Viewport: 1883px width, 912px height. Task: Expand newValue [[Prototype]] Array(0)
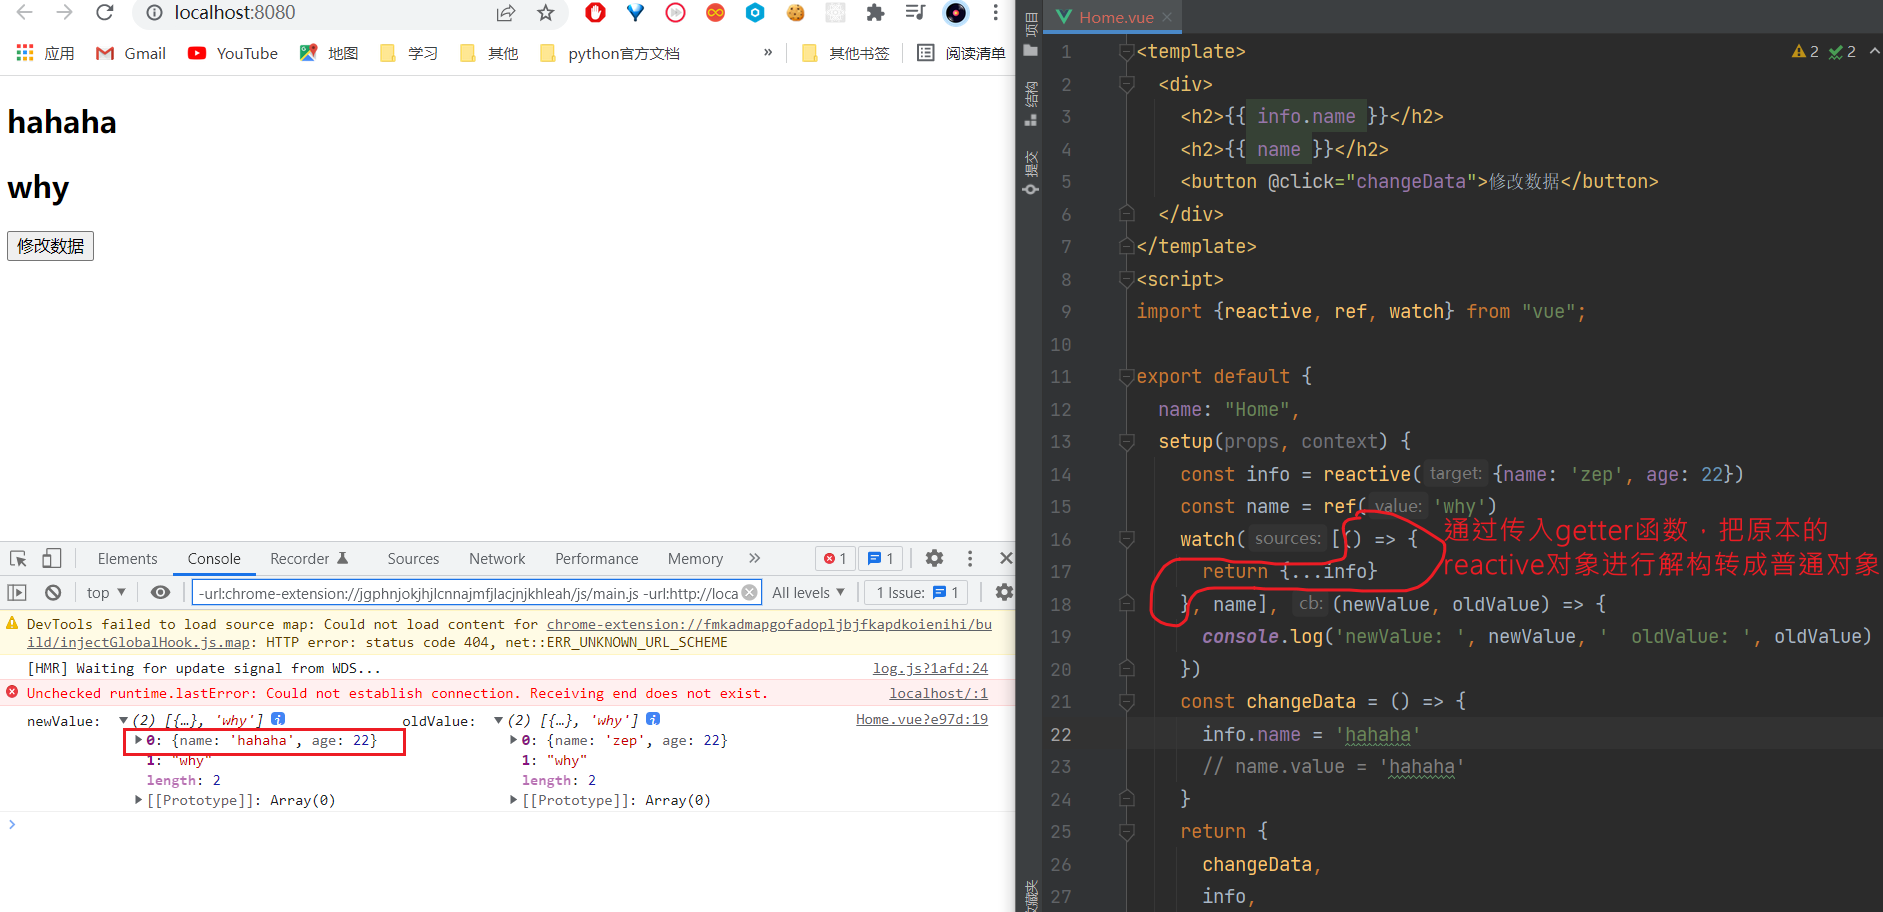[x=139, y=800]
